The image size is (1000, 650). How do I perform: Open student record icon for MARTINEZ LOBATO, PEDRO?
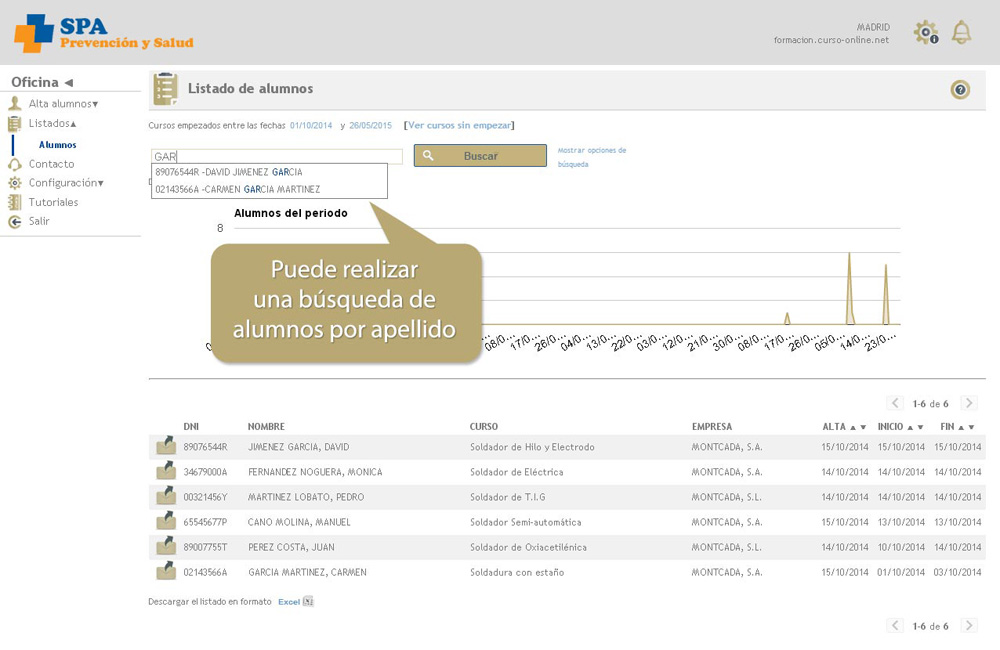[166, 496]
